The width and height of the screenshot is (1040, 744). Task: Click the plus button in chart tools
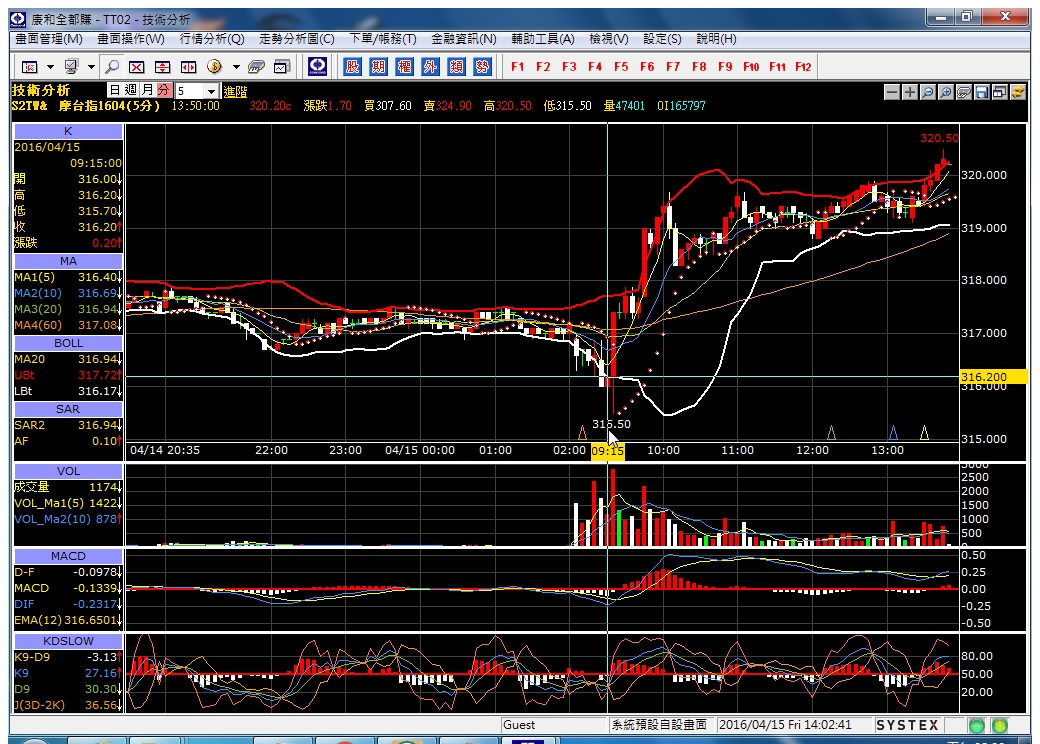point(910,92)
